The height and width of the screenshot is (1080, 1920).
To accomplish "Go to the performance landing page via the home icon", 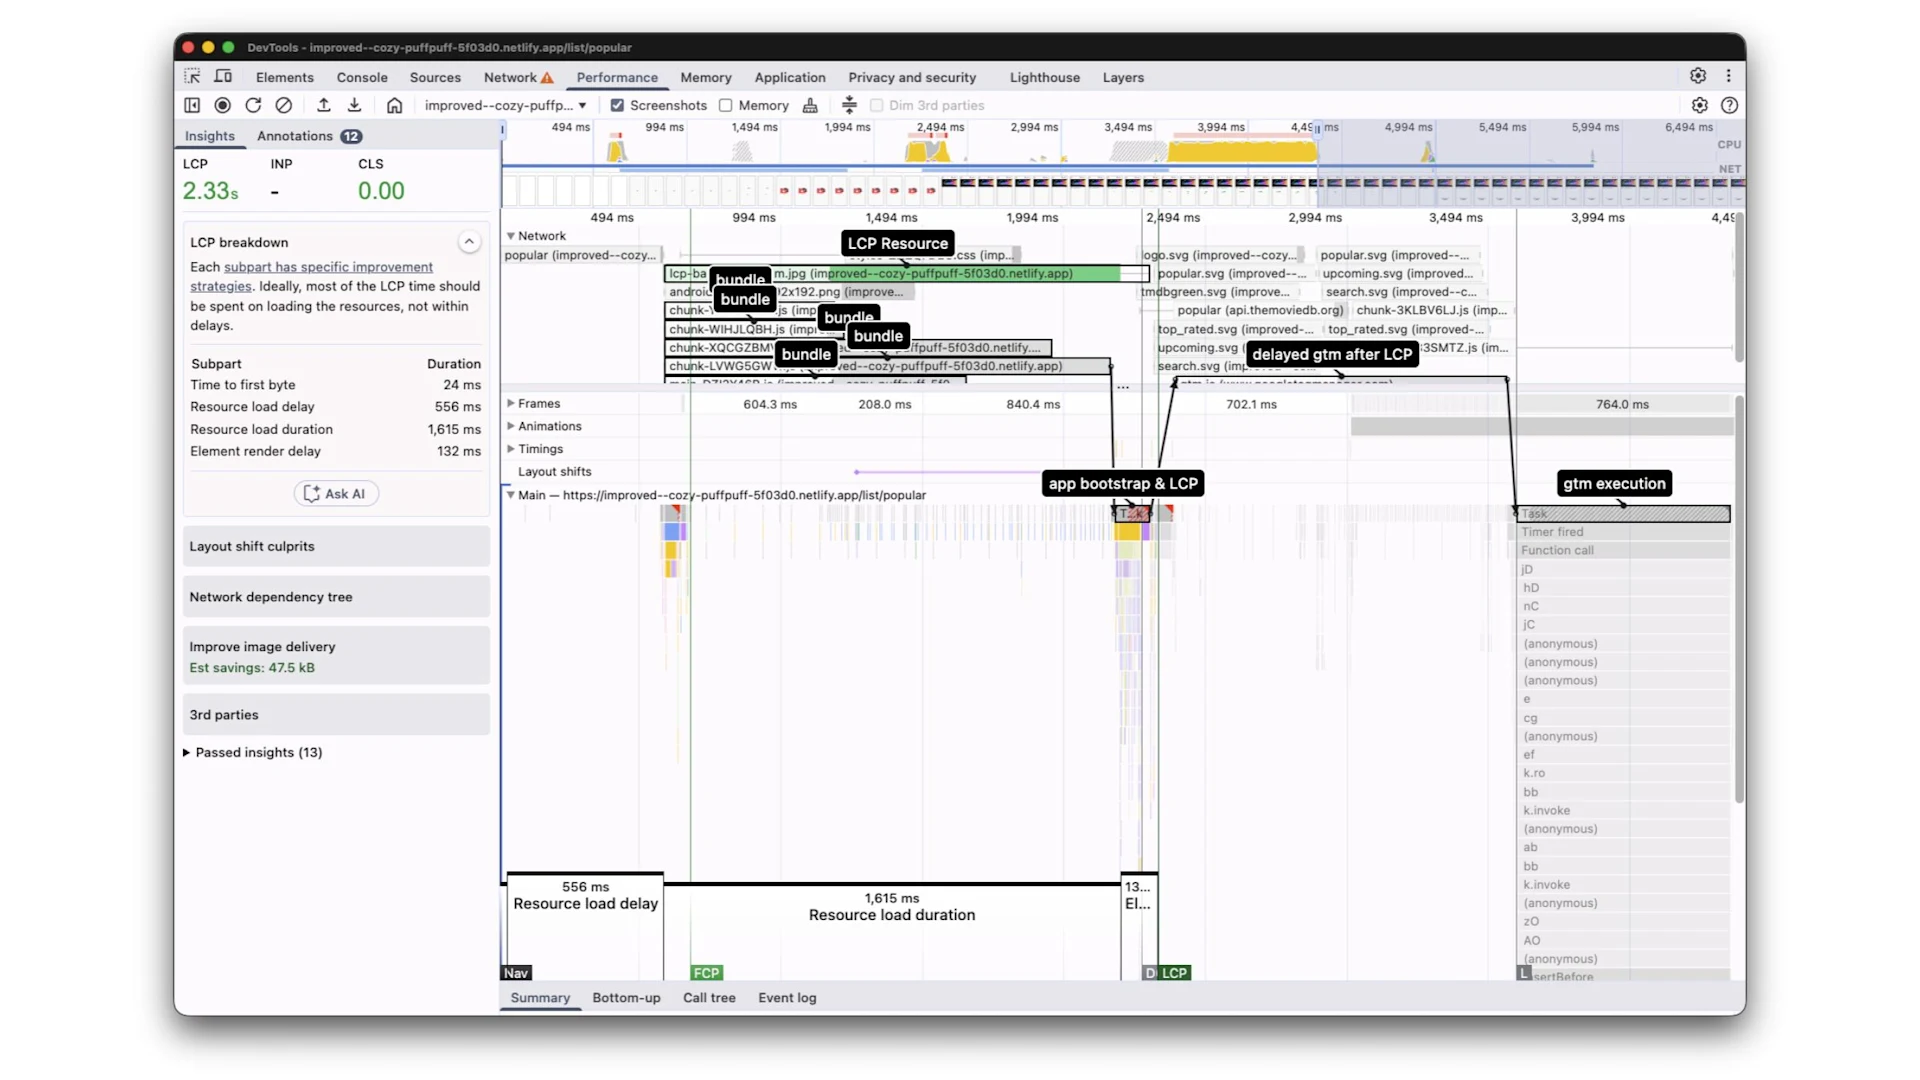I will point(394,105).
